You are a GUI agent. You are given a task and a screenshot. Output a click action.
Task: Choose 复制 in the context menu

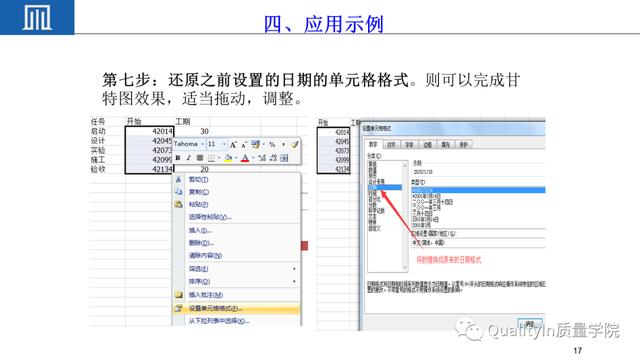[199, 192]
